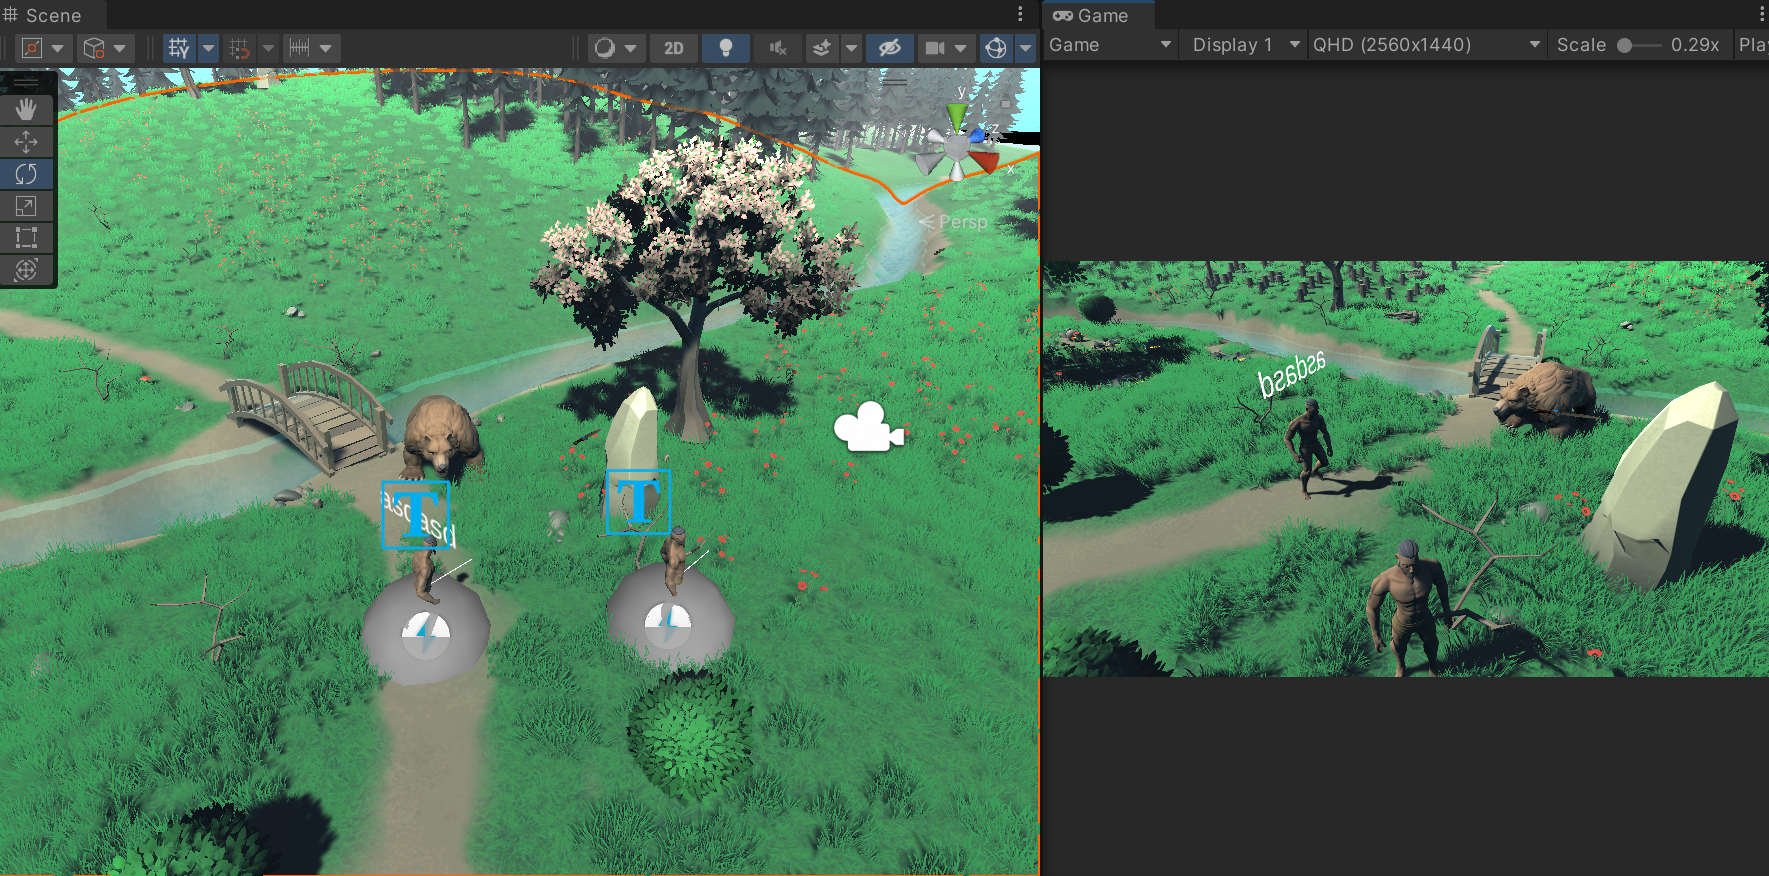The image size is (1769, 876).
Task: Select the camera gizmo in the scene
Action: point(869,427)
